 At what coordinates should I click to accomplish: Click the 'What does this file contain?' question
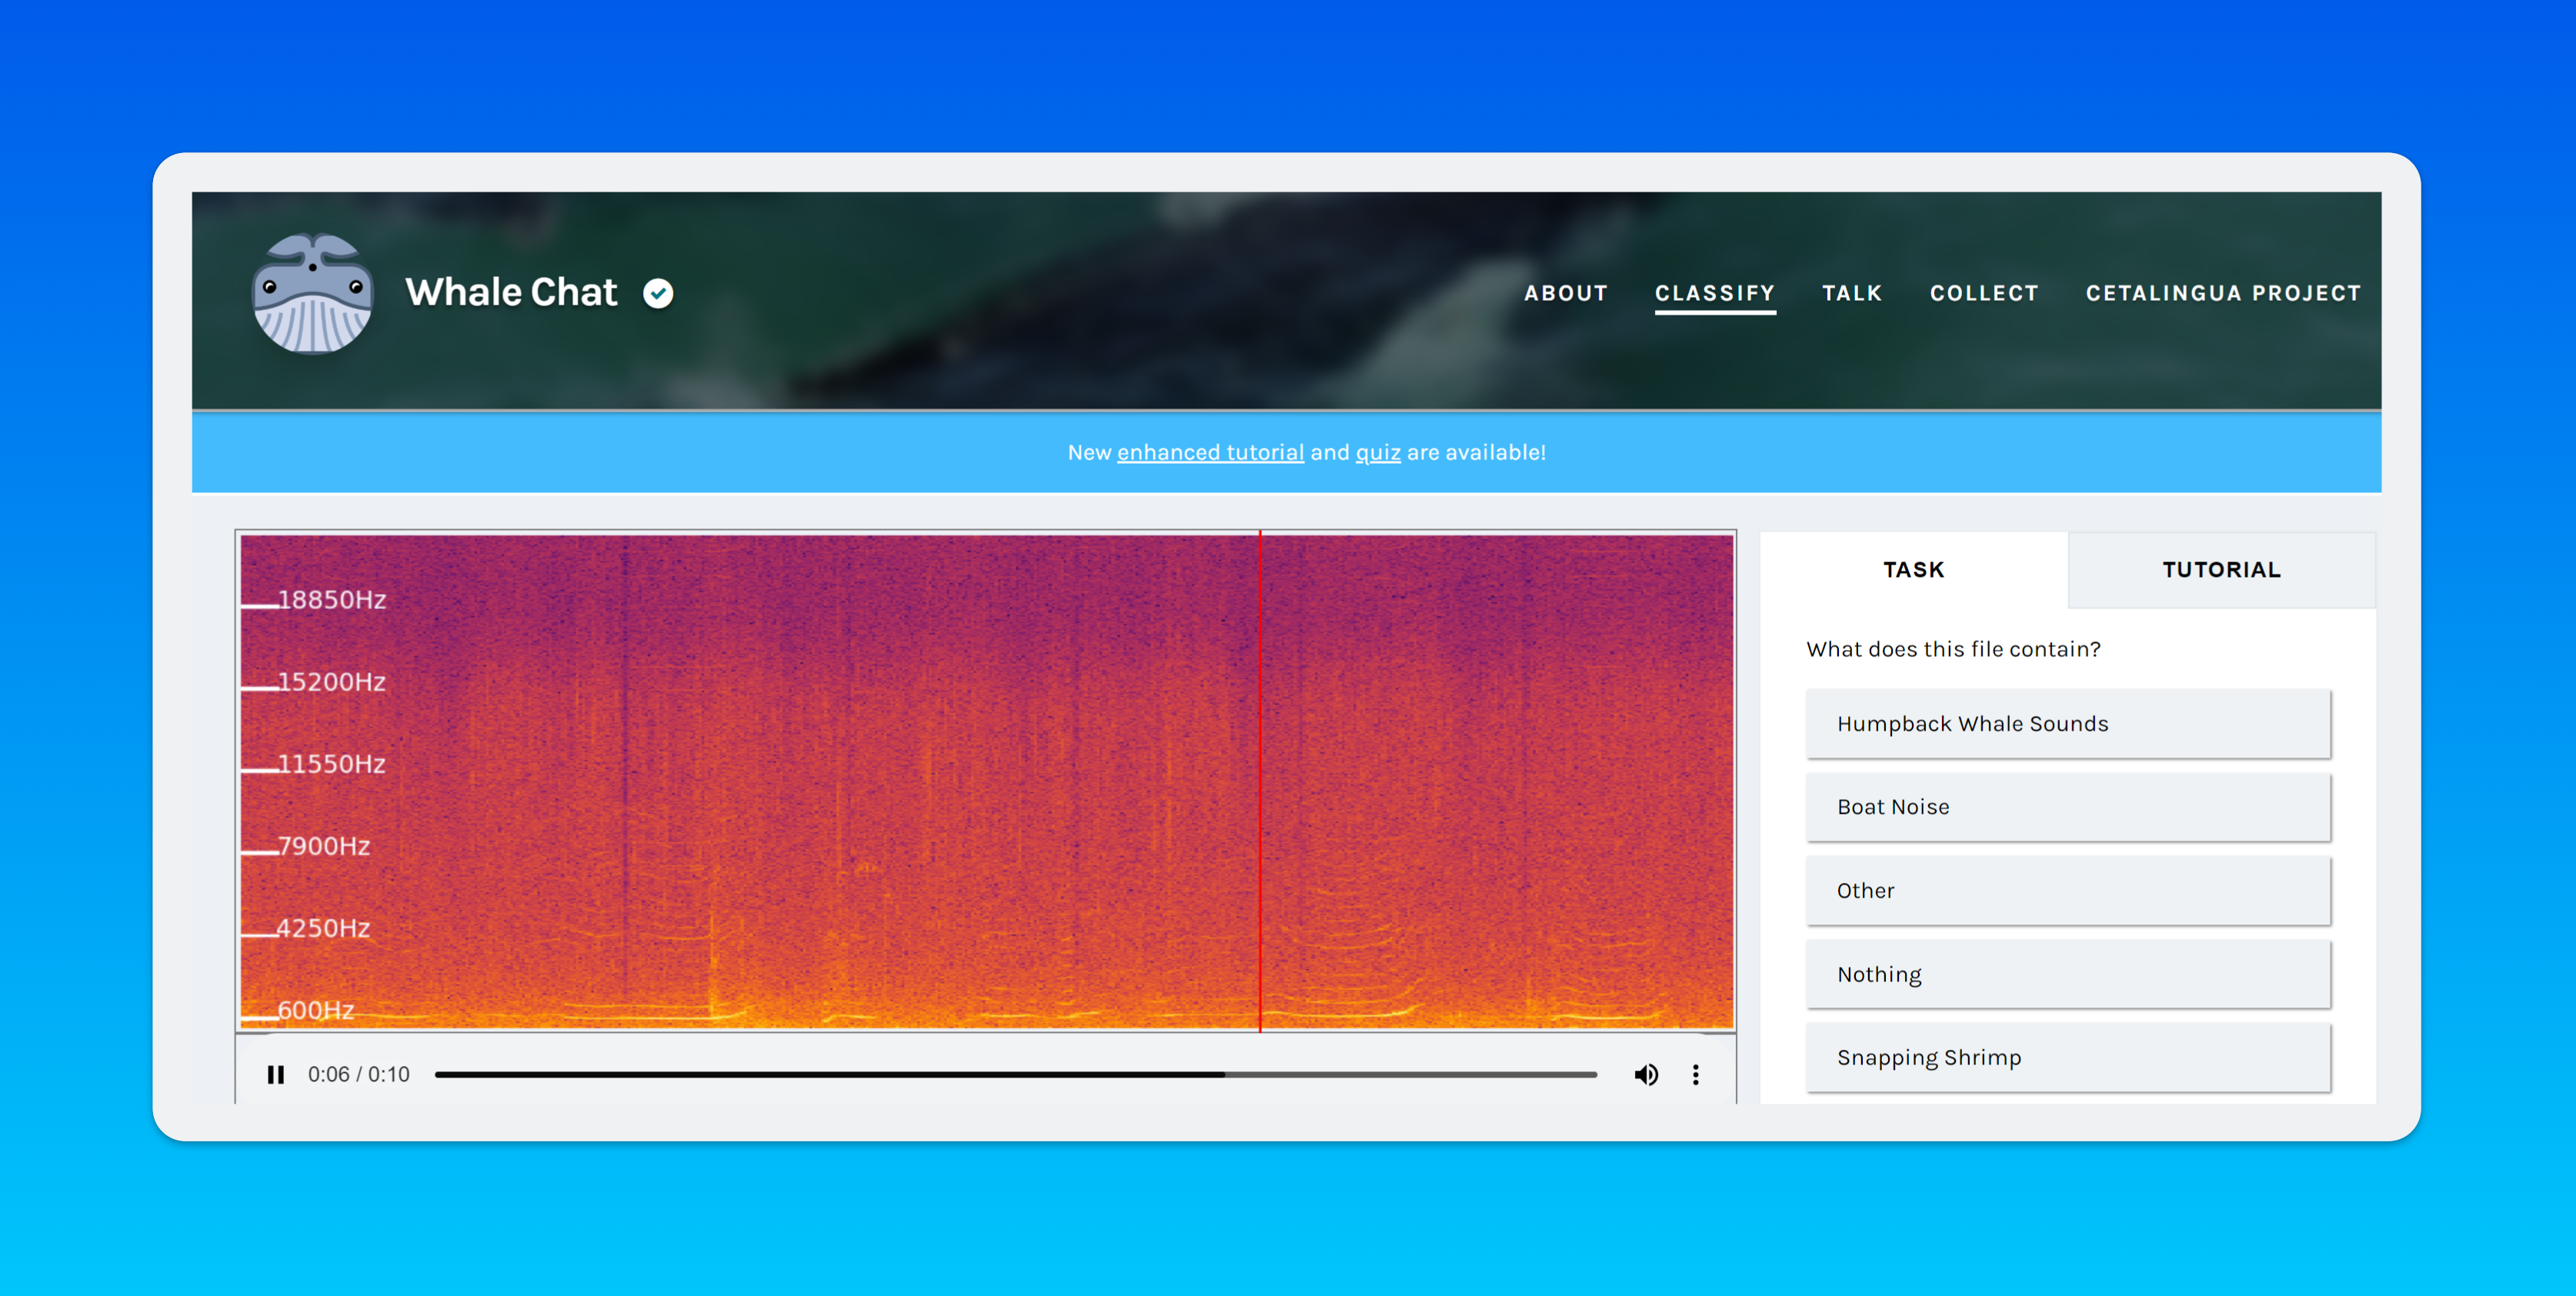tap(1953, 649)
